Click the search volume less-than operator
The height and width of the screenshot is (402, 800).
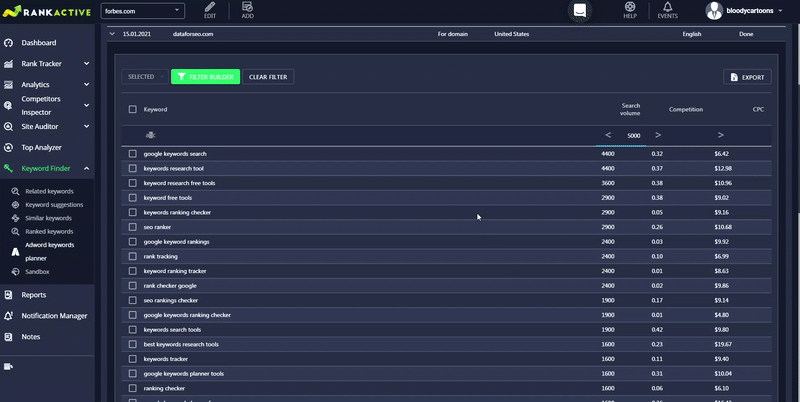click(608, 135)
